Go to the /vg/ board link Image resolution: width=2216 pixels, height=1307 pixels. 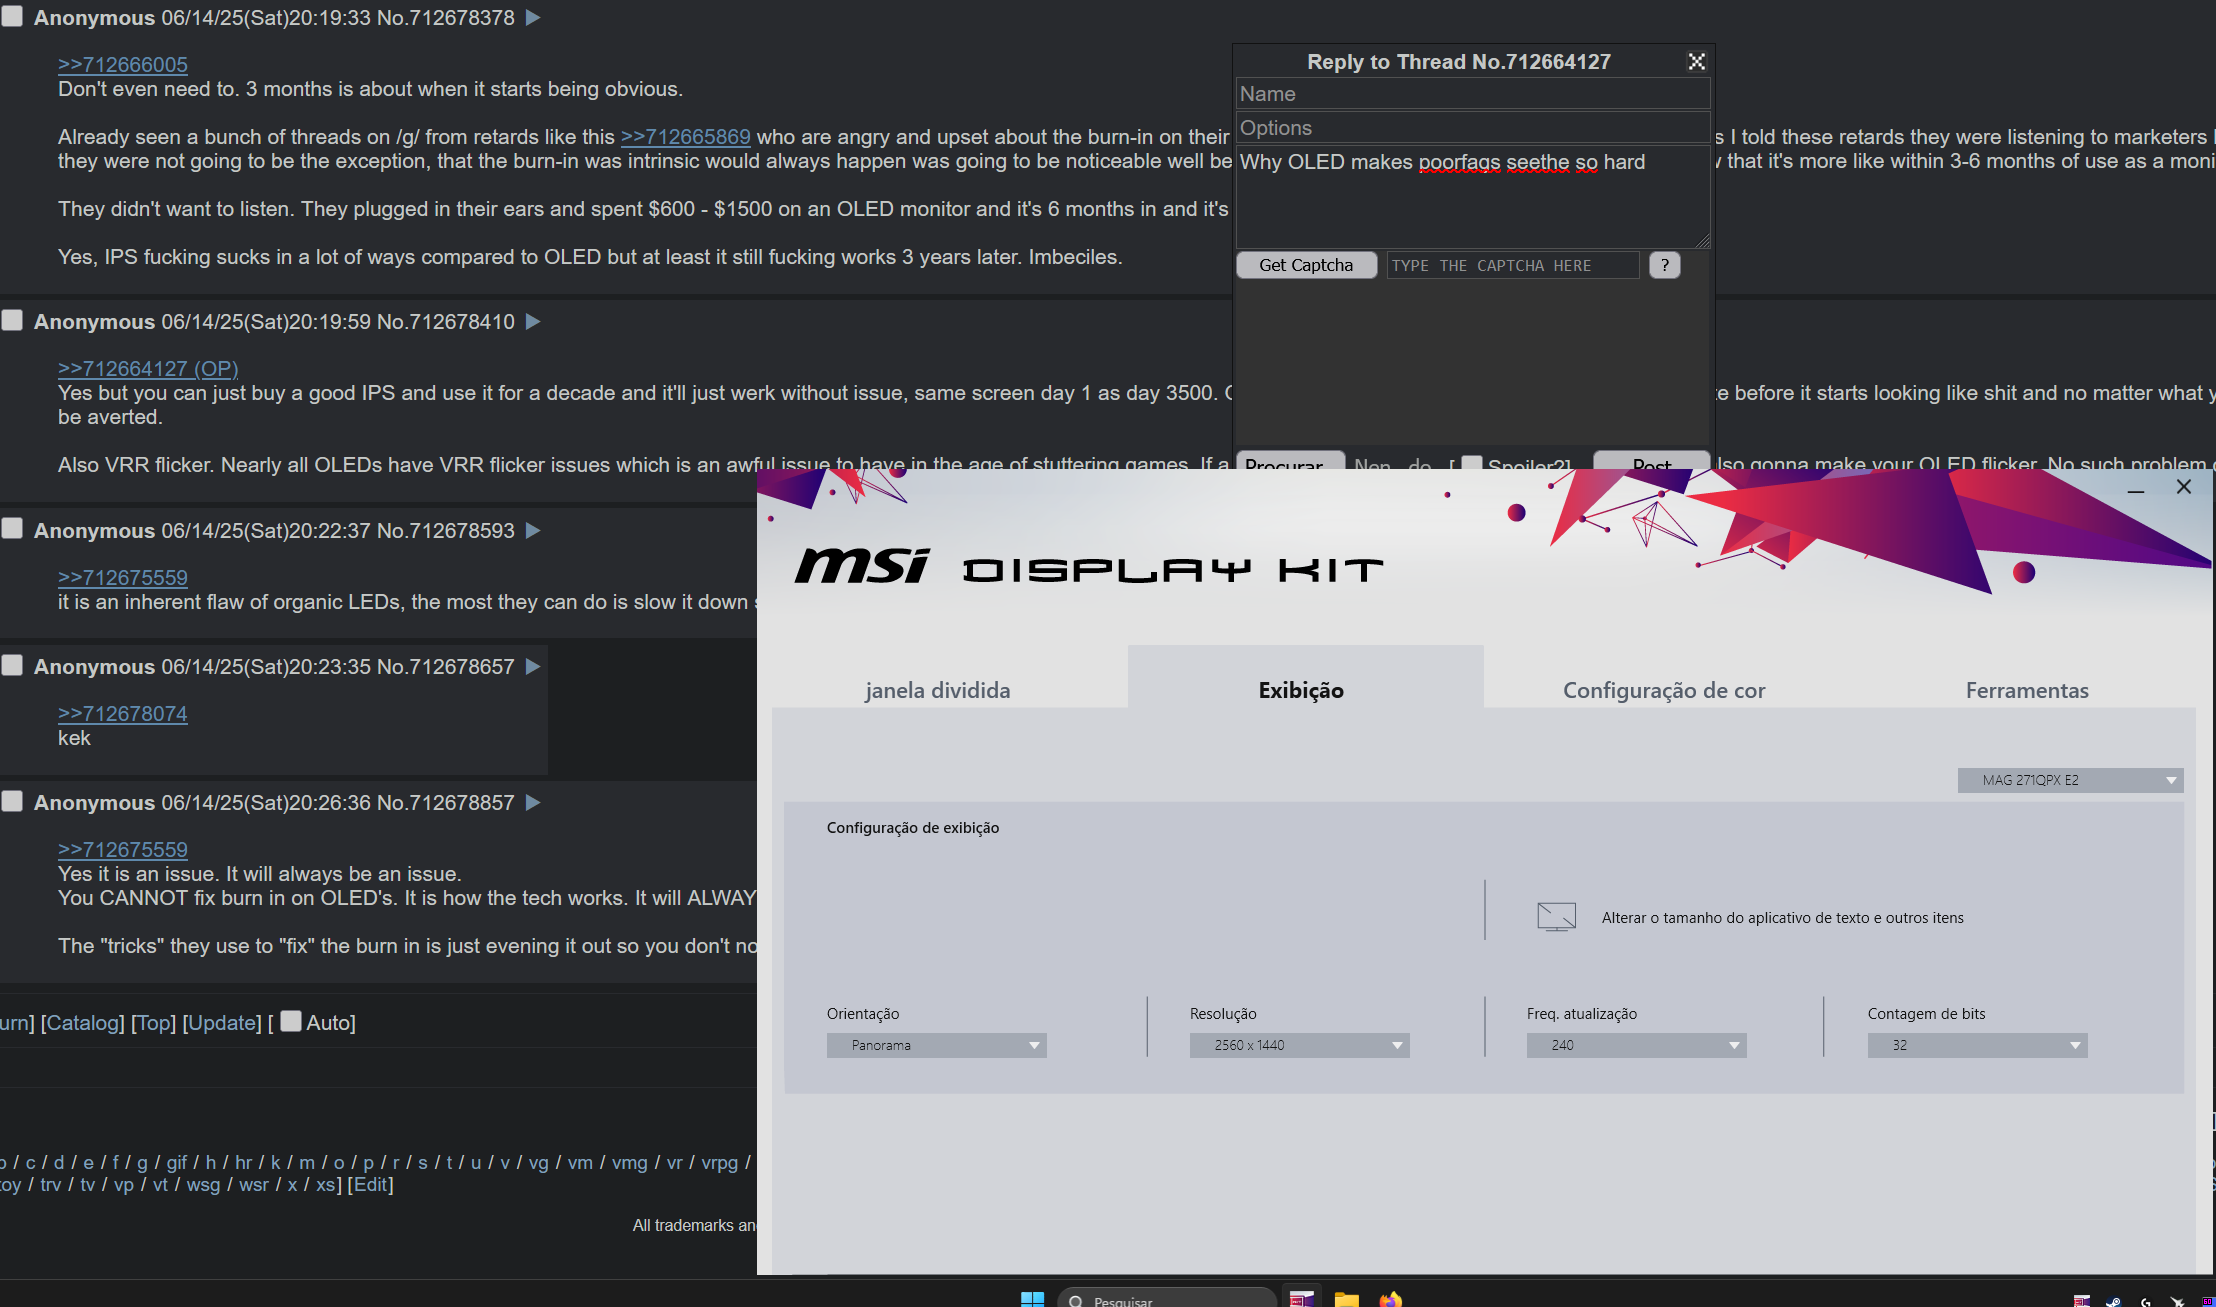pos(538,1162)
